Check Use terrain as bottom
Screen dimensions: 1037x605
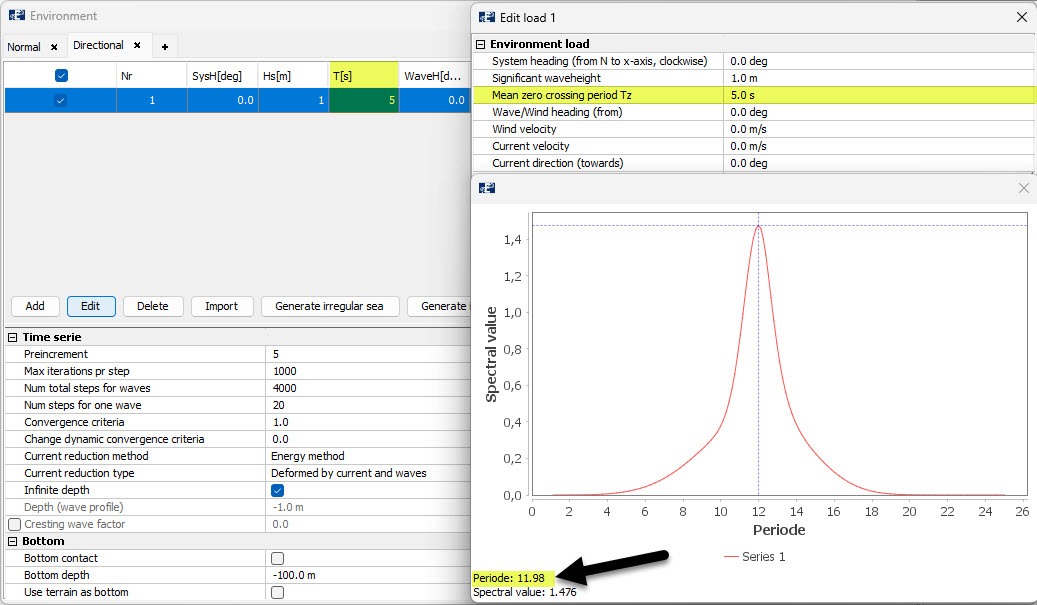[277, 592]
